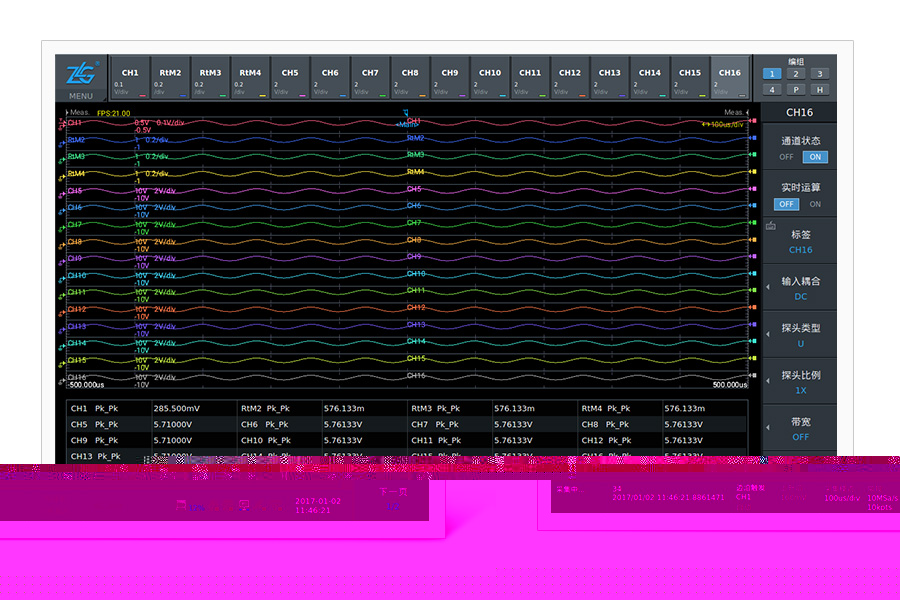900x600 pixels.
Task: Click the CH1 color indicator in its tab
Action: [x=143, y=97]
